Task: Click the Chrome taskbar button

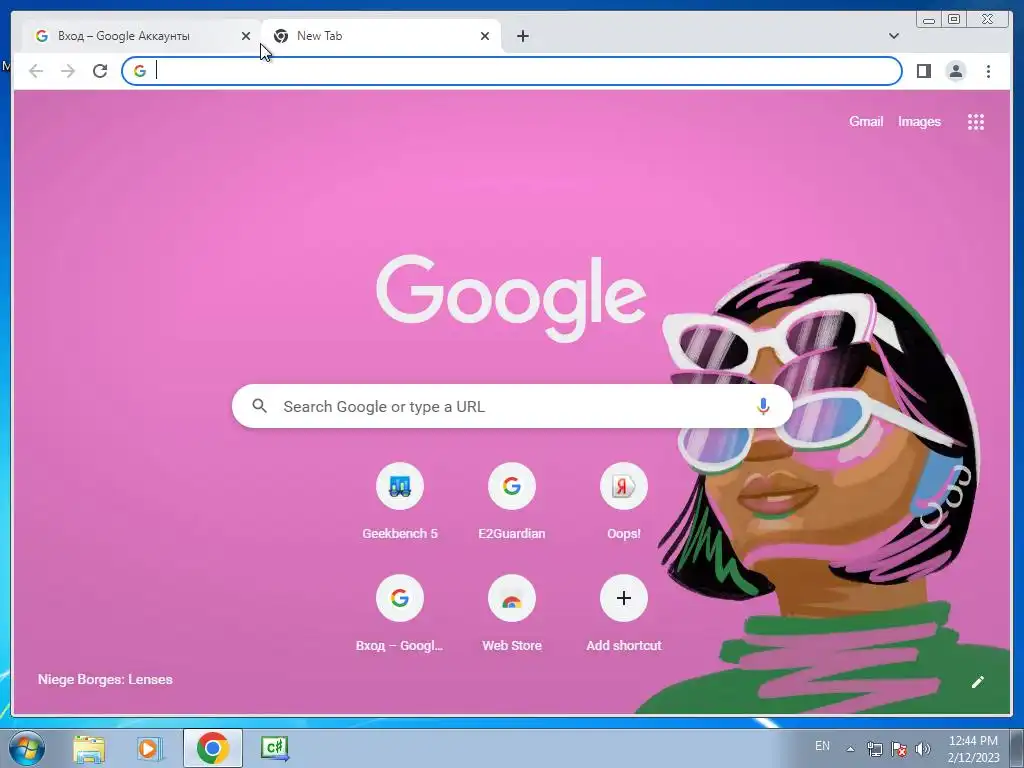Action: pos(212,748)
